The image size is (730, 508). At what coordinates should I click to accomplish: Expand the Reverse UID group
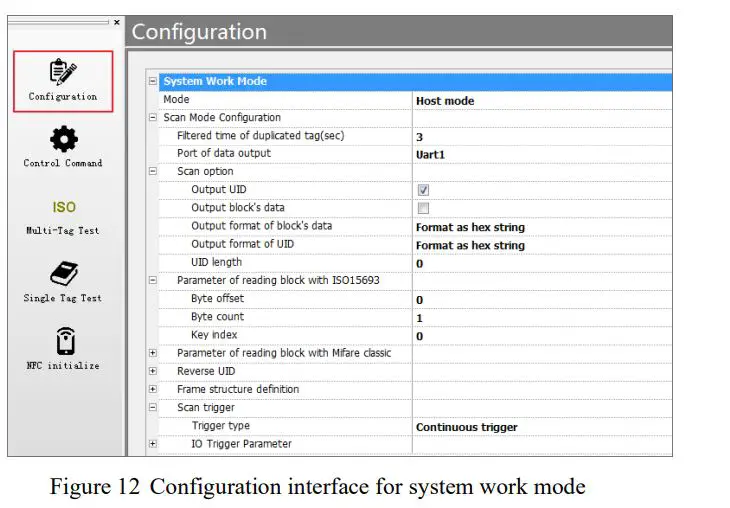(x=153, y=371)
